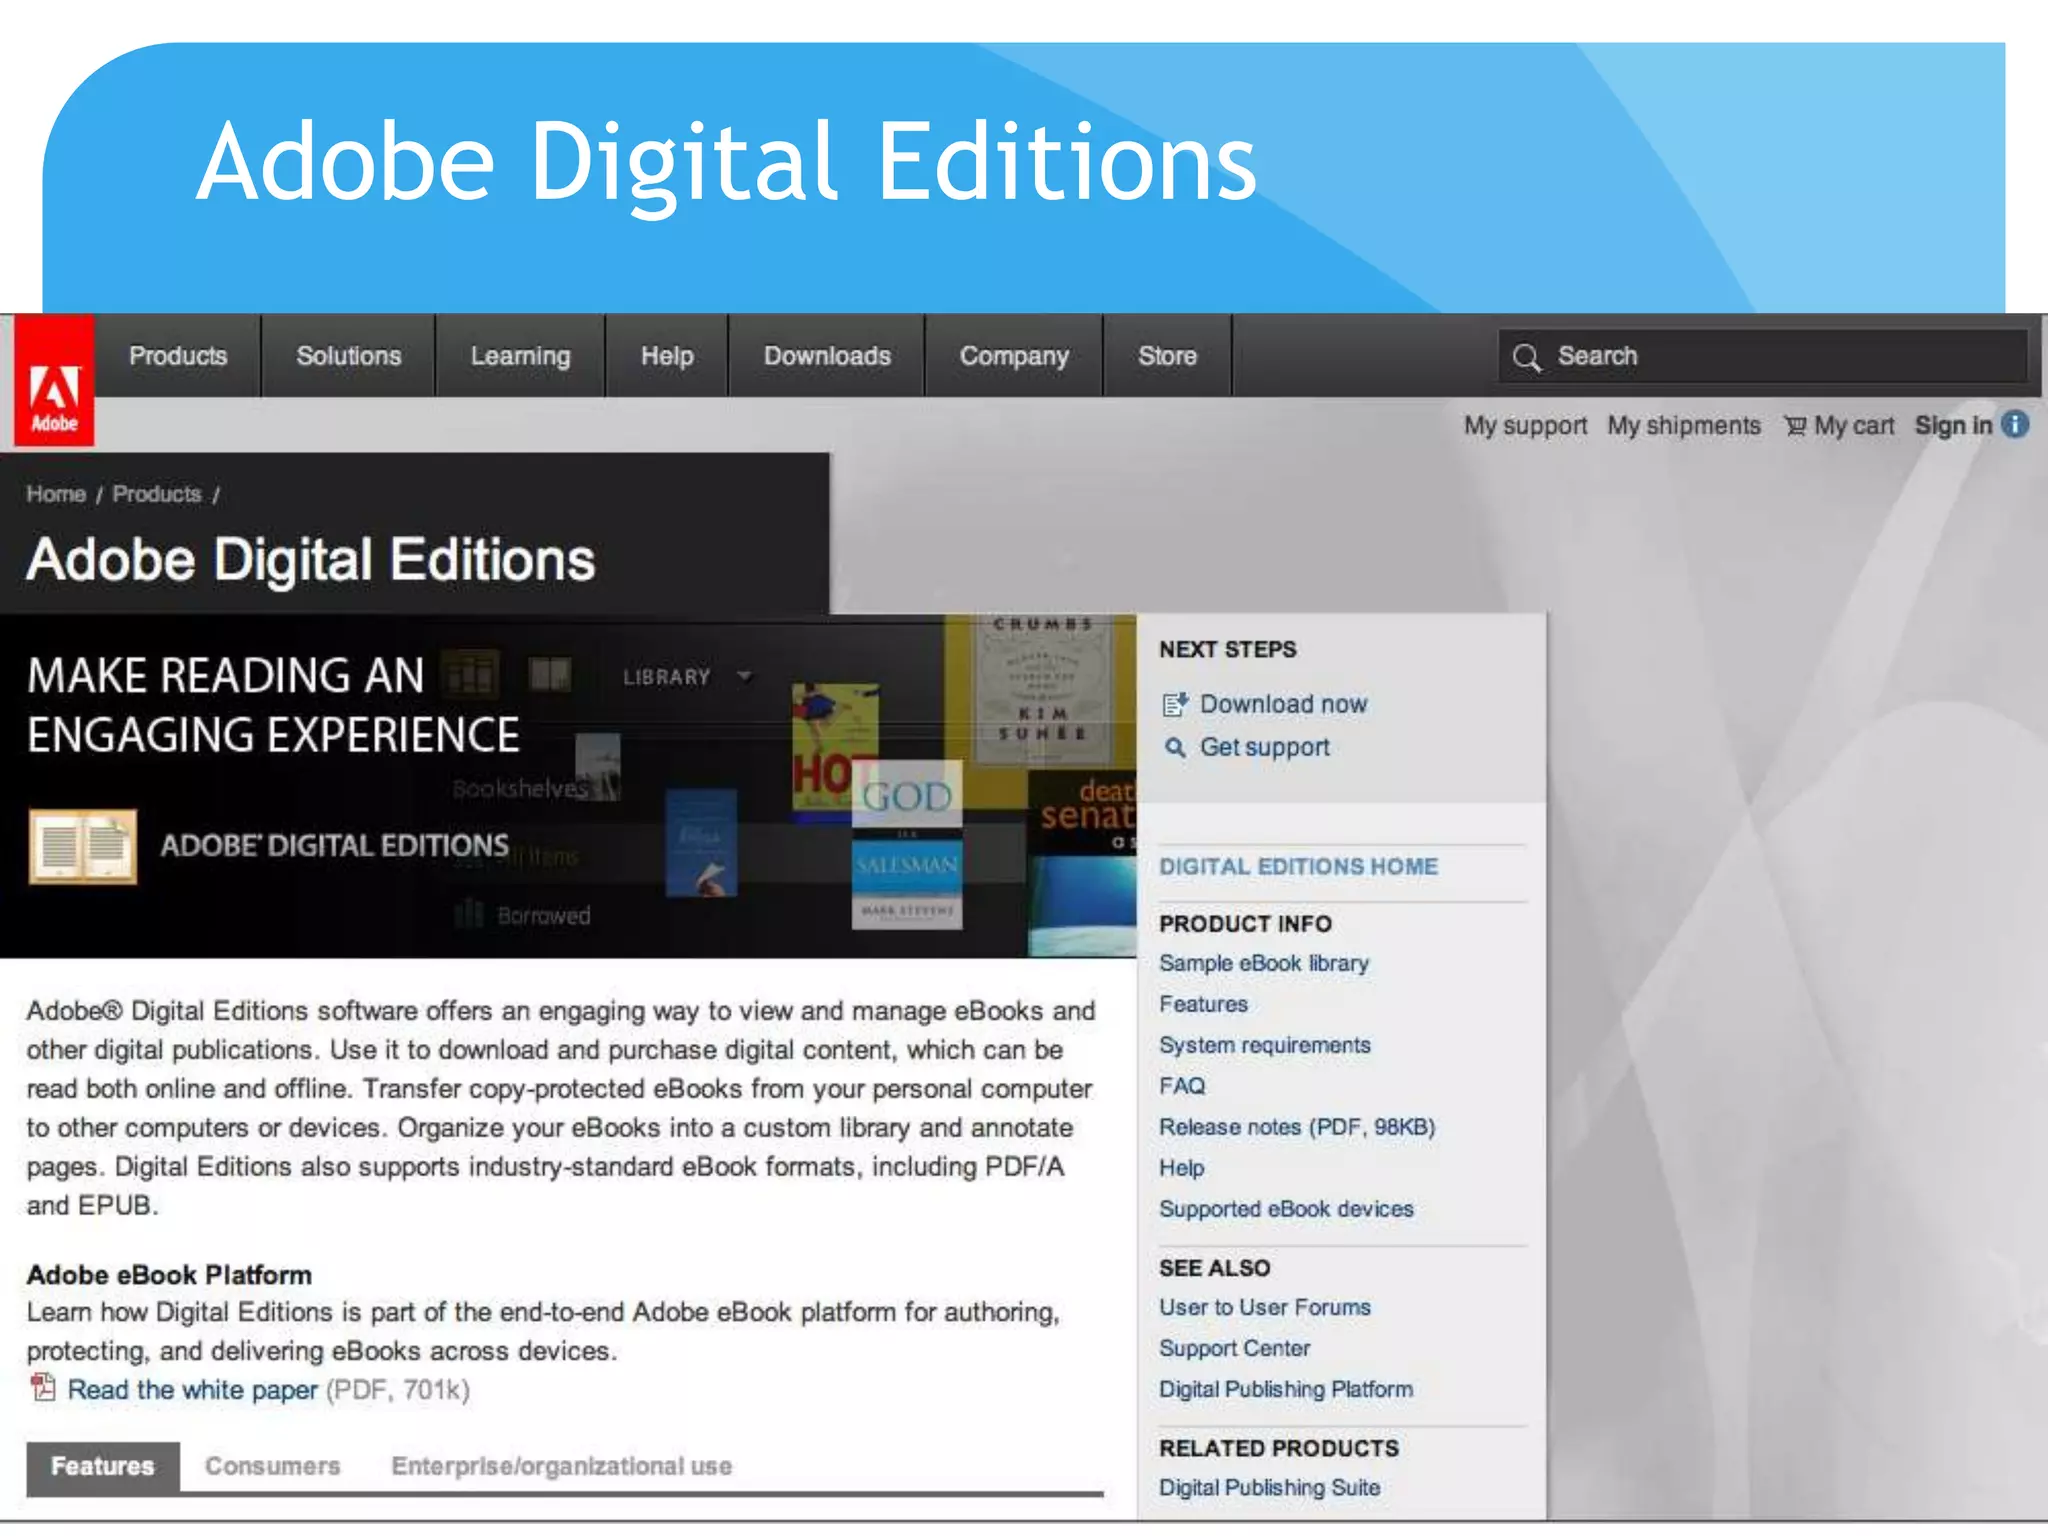
Task: Open the Products menu
Action: pos(178,356)
